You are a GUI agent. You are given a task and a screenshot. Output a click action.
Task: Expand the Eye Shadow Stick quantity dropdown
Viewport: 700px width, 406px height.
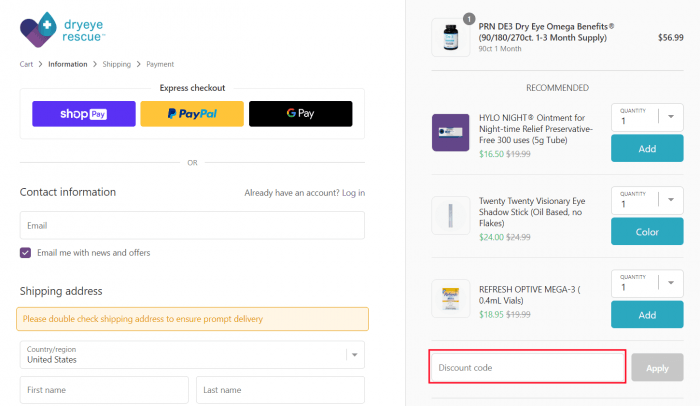pos(647,200)
